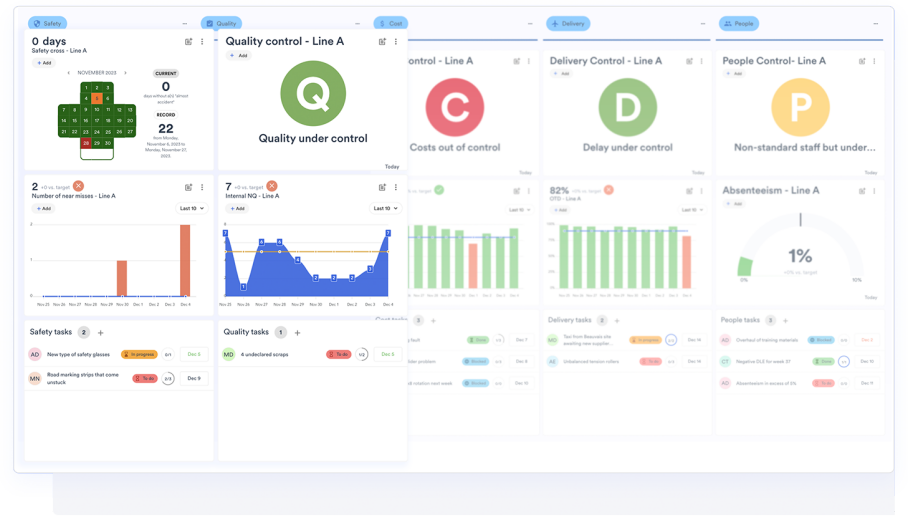908x530 pixels.
Task: Open the three-dot menu on Safety cross card
Action: point(202,42)
